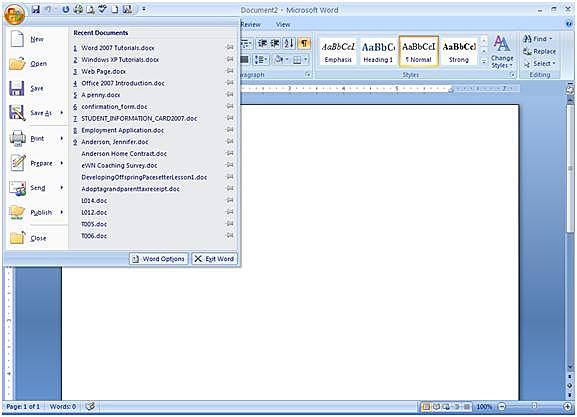Open the Shading paint bucket dropdown

click(x=281, y=60)
